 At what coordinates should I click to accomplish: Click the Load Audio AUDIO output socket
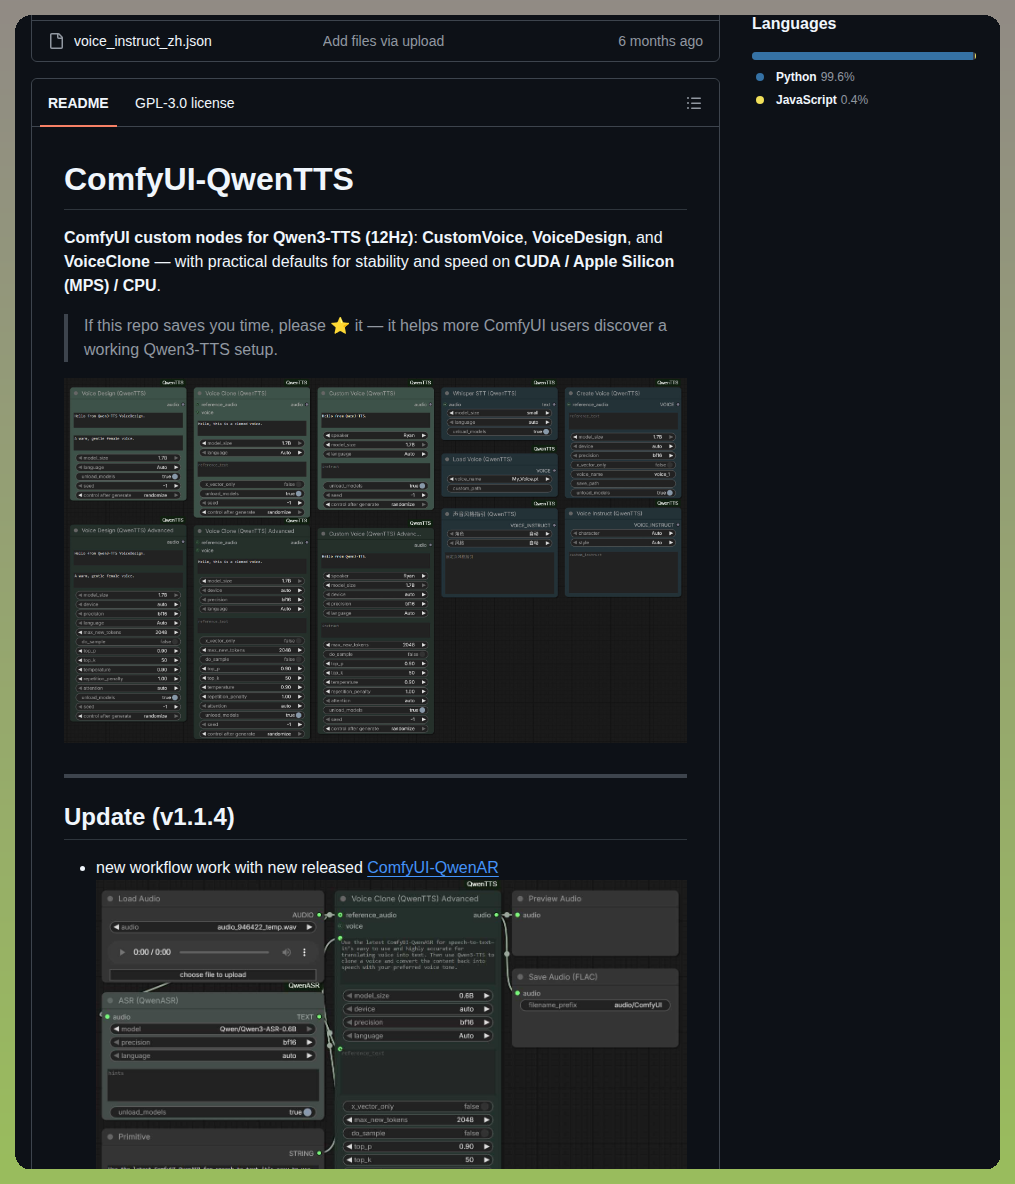pos(319,915)
